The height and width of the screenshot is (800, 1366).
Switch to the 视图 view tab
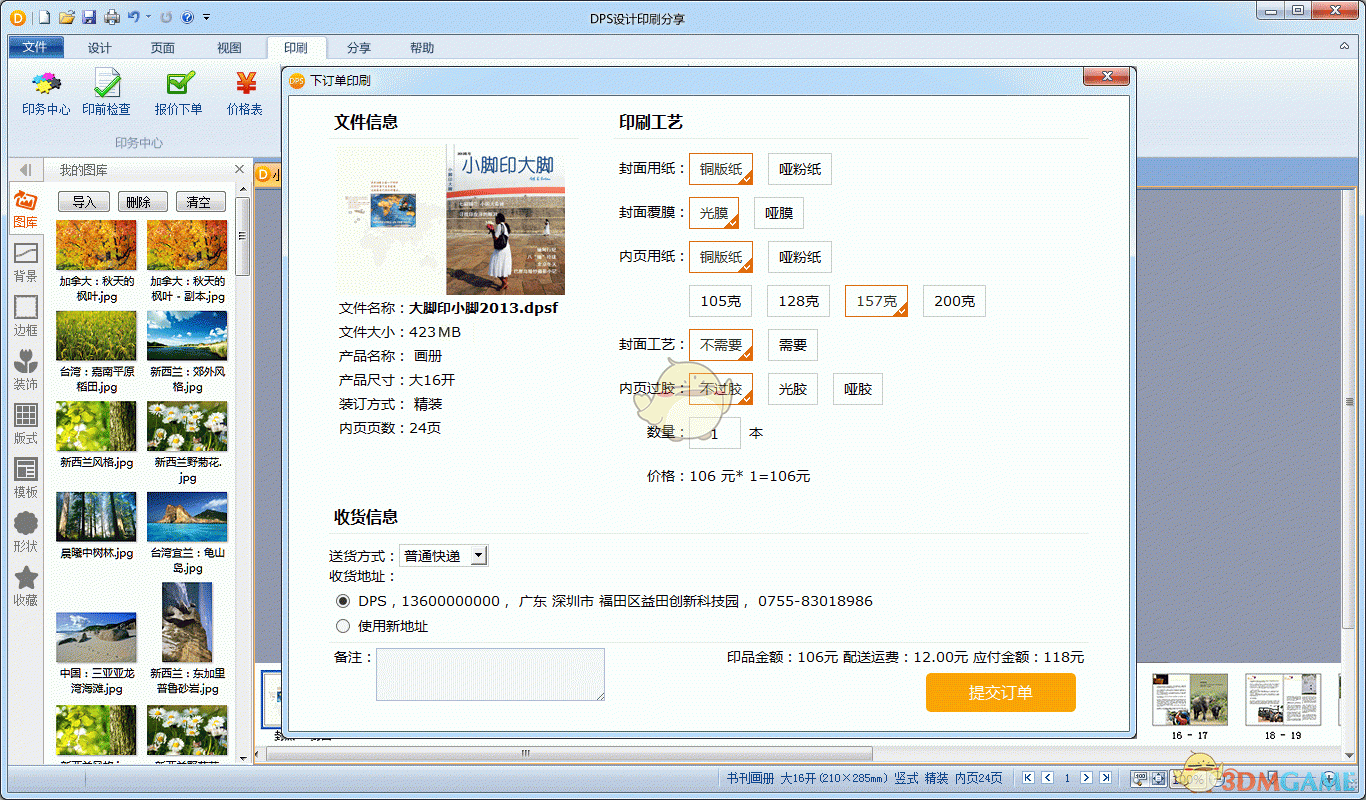click(229, 47)
